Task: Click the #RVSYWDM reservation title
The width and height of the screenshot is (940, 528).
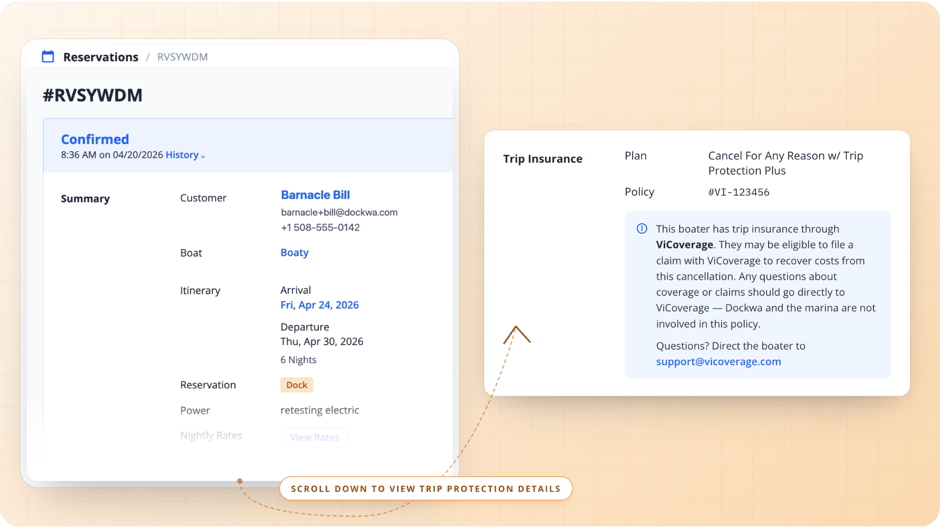Action: pyautogui.click(x=92, y=96)
